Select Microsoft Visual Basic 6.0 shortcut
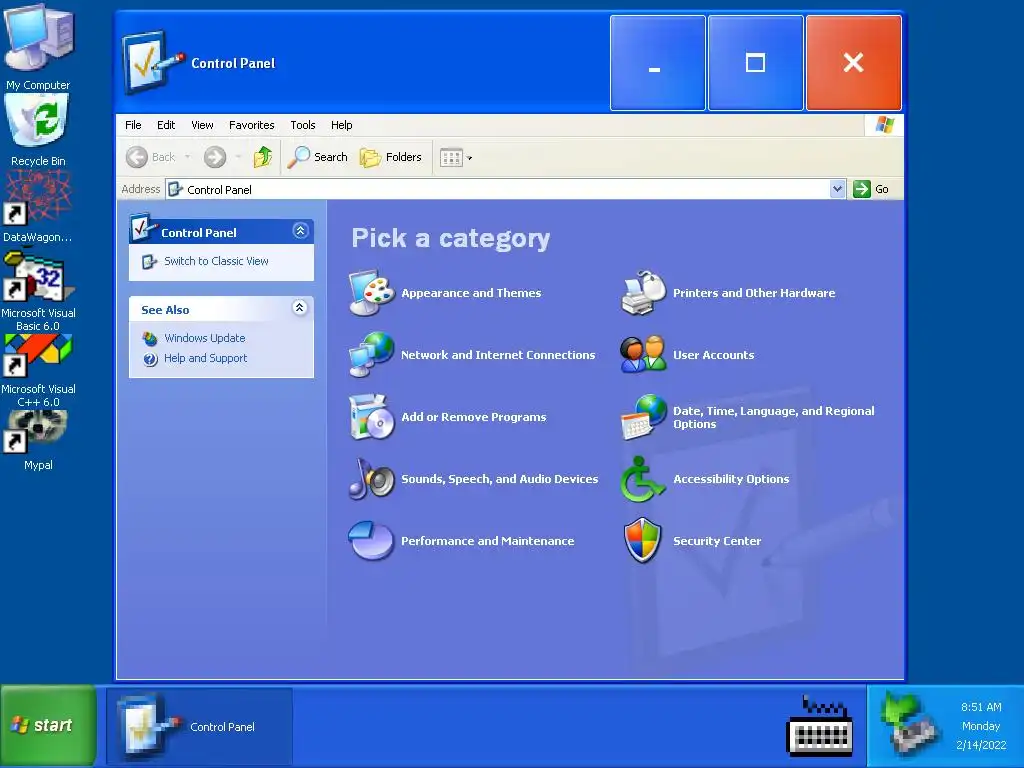Screen dimensions: 1024x768 click(x=38, y=289)
